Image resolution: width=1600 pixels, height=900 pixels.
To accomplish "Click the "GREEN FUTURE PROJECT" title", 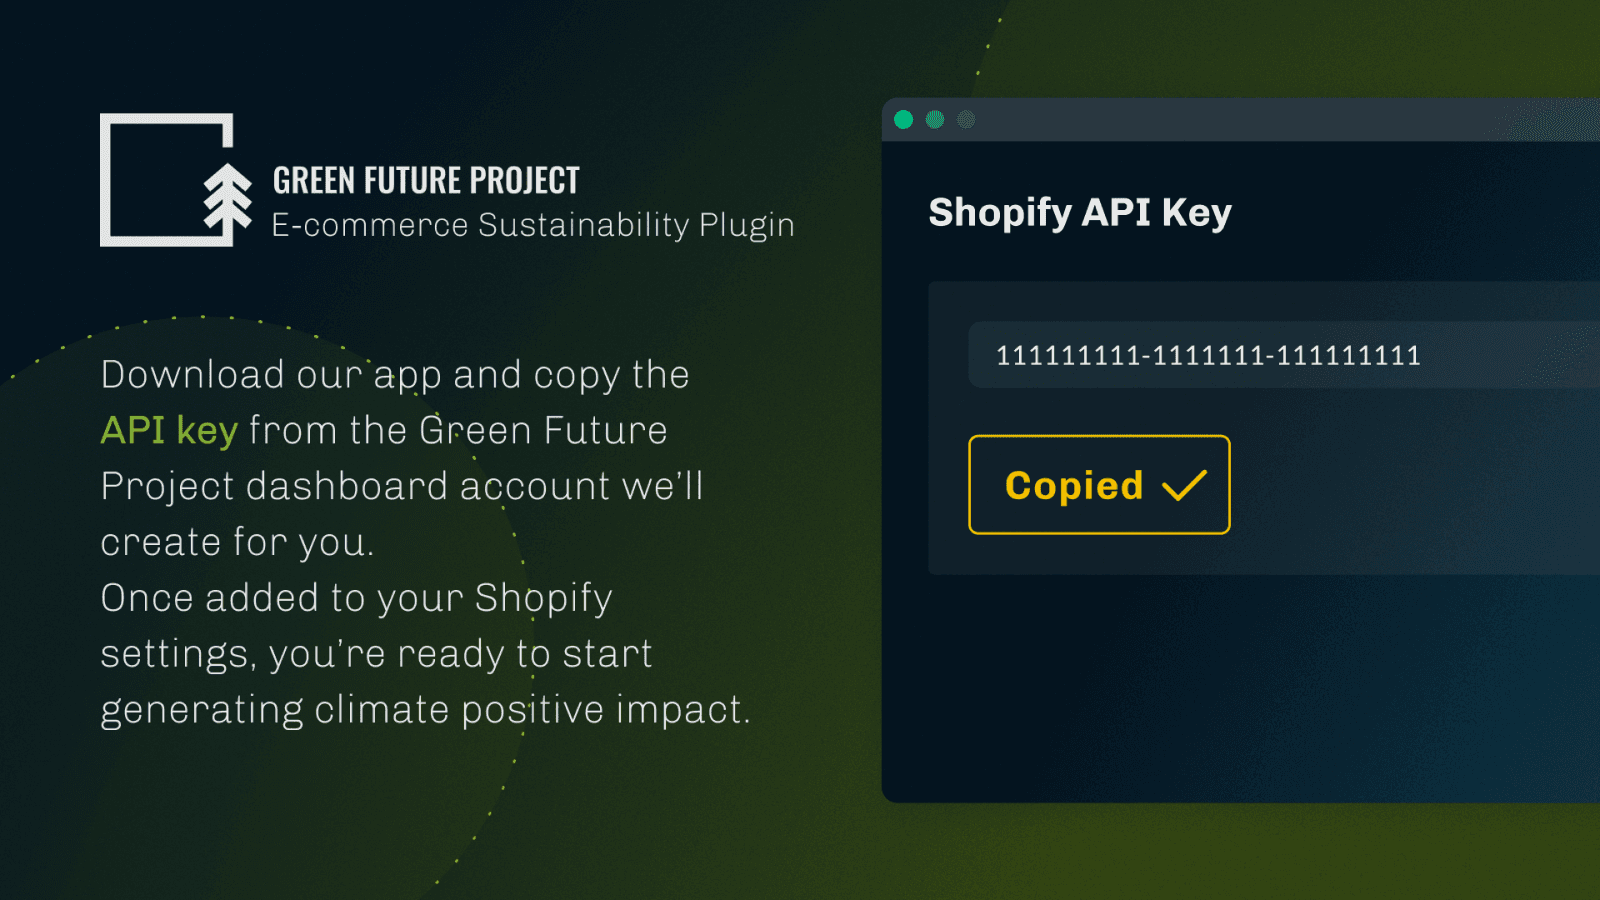I will [426, 181].
